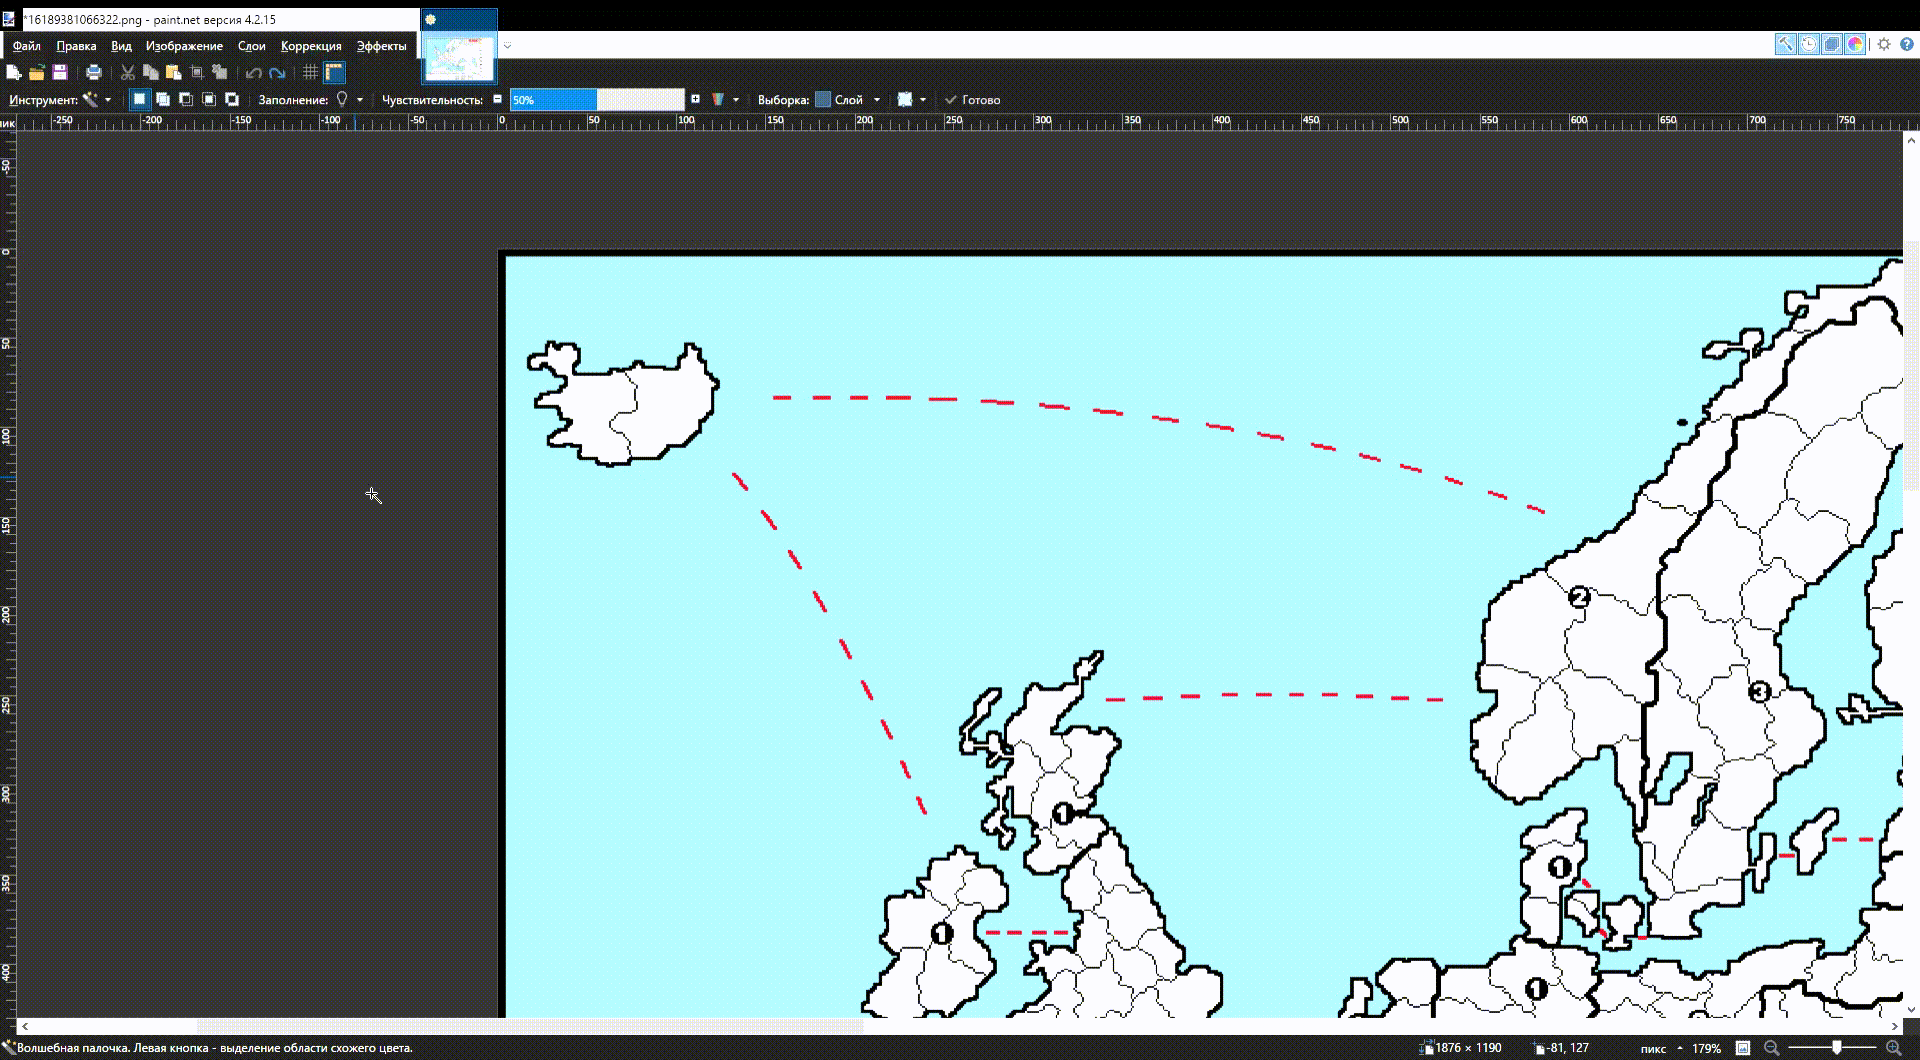Zoom out with the minus magnifier icon
This screenshot has width=1920, height=1060.
tap(1771, 1048)
